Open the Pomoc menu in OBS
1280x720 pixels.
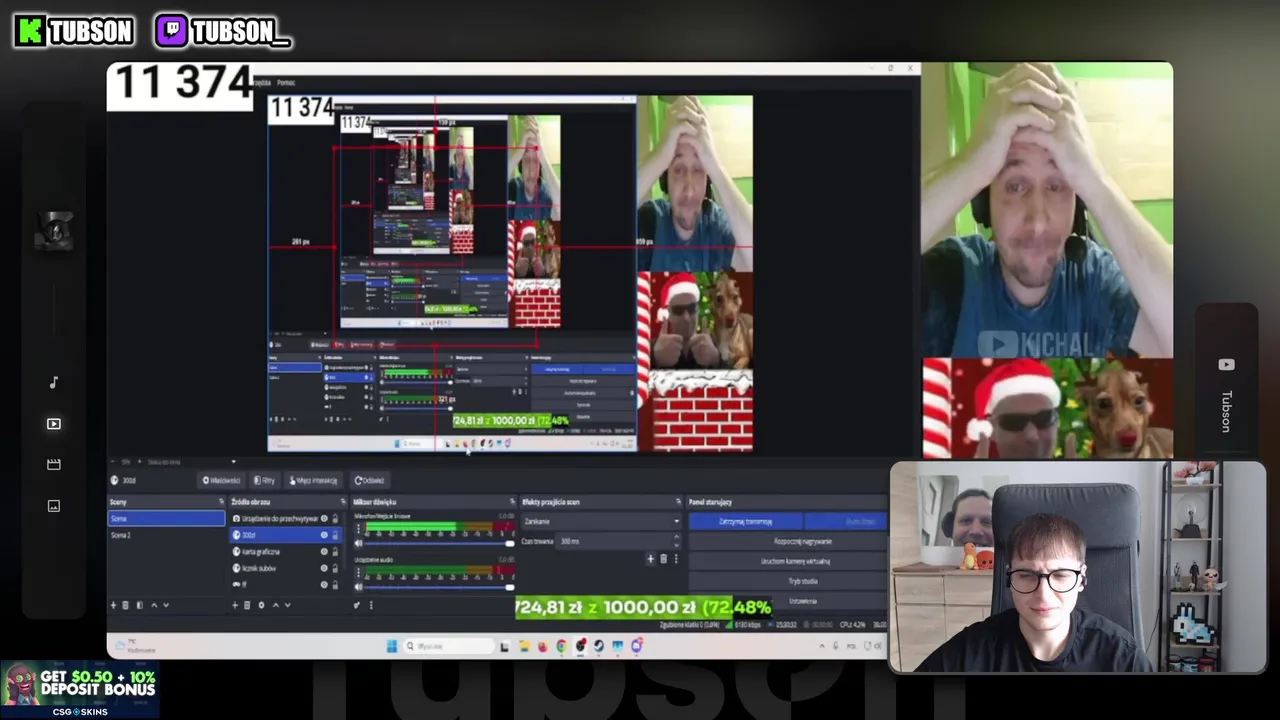286,83
